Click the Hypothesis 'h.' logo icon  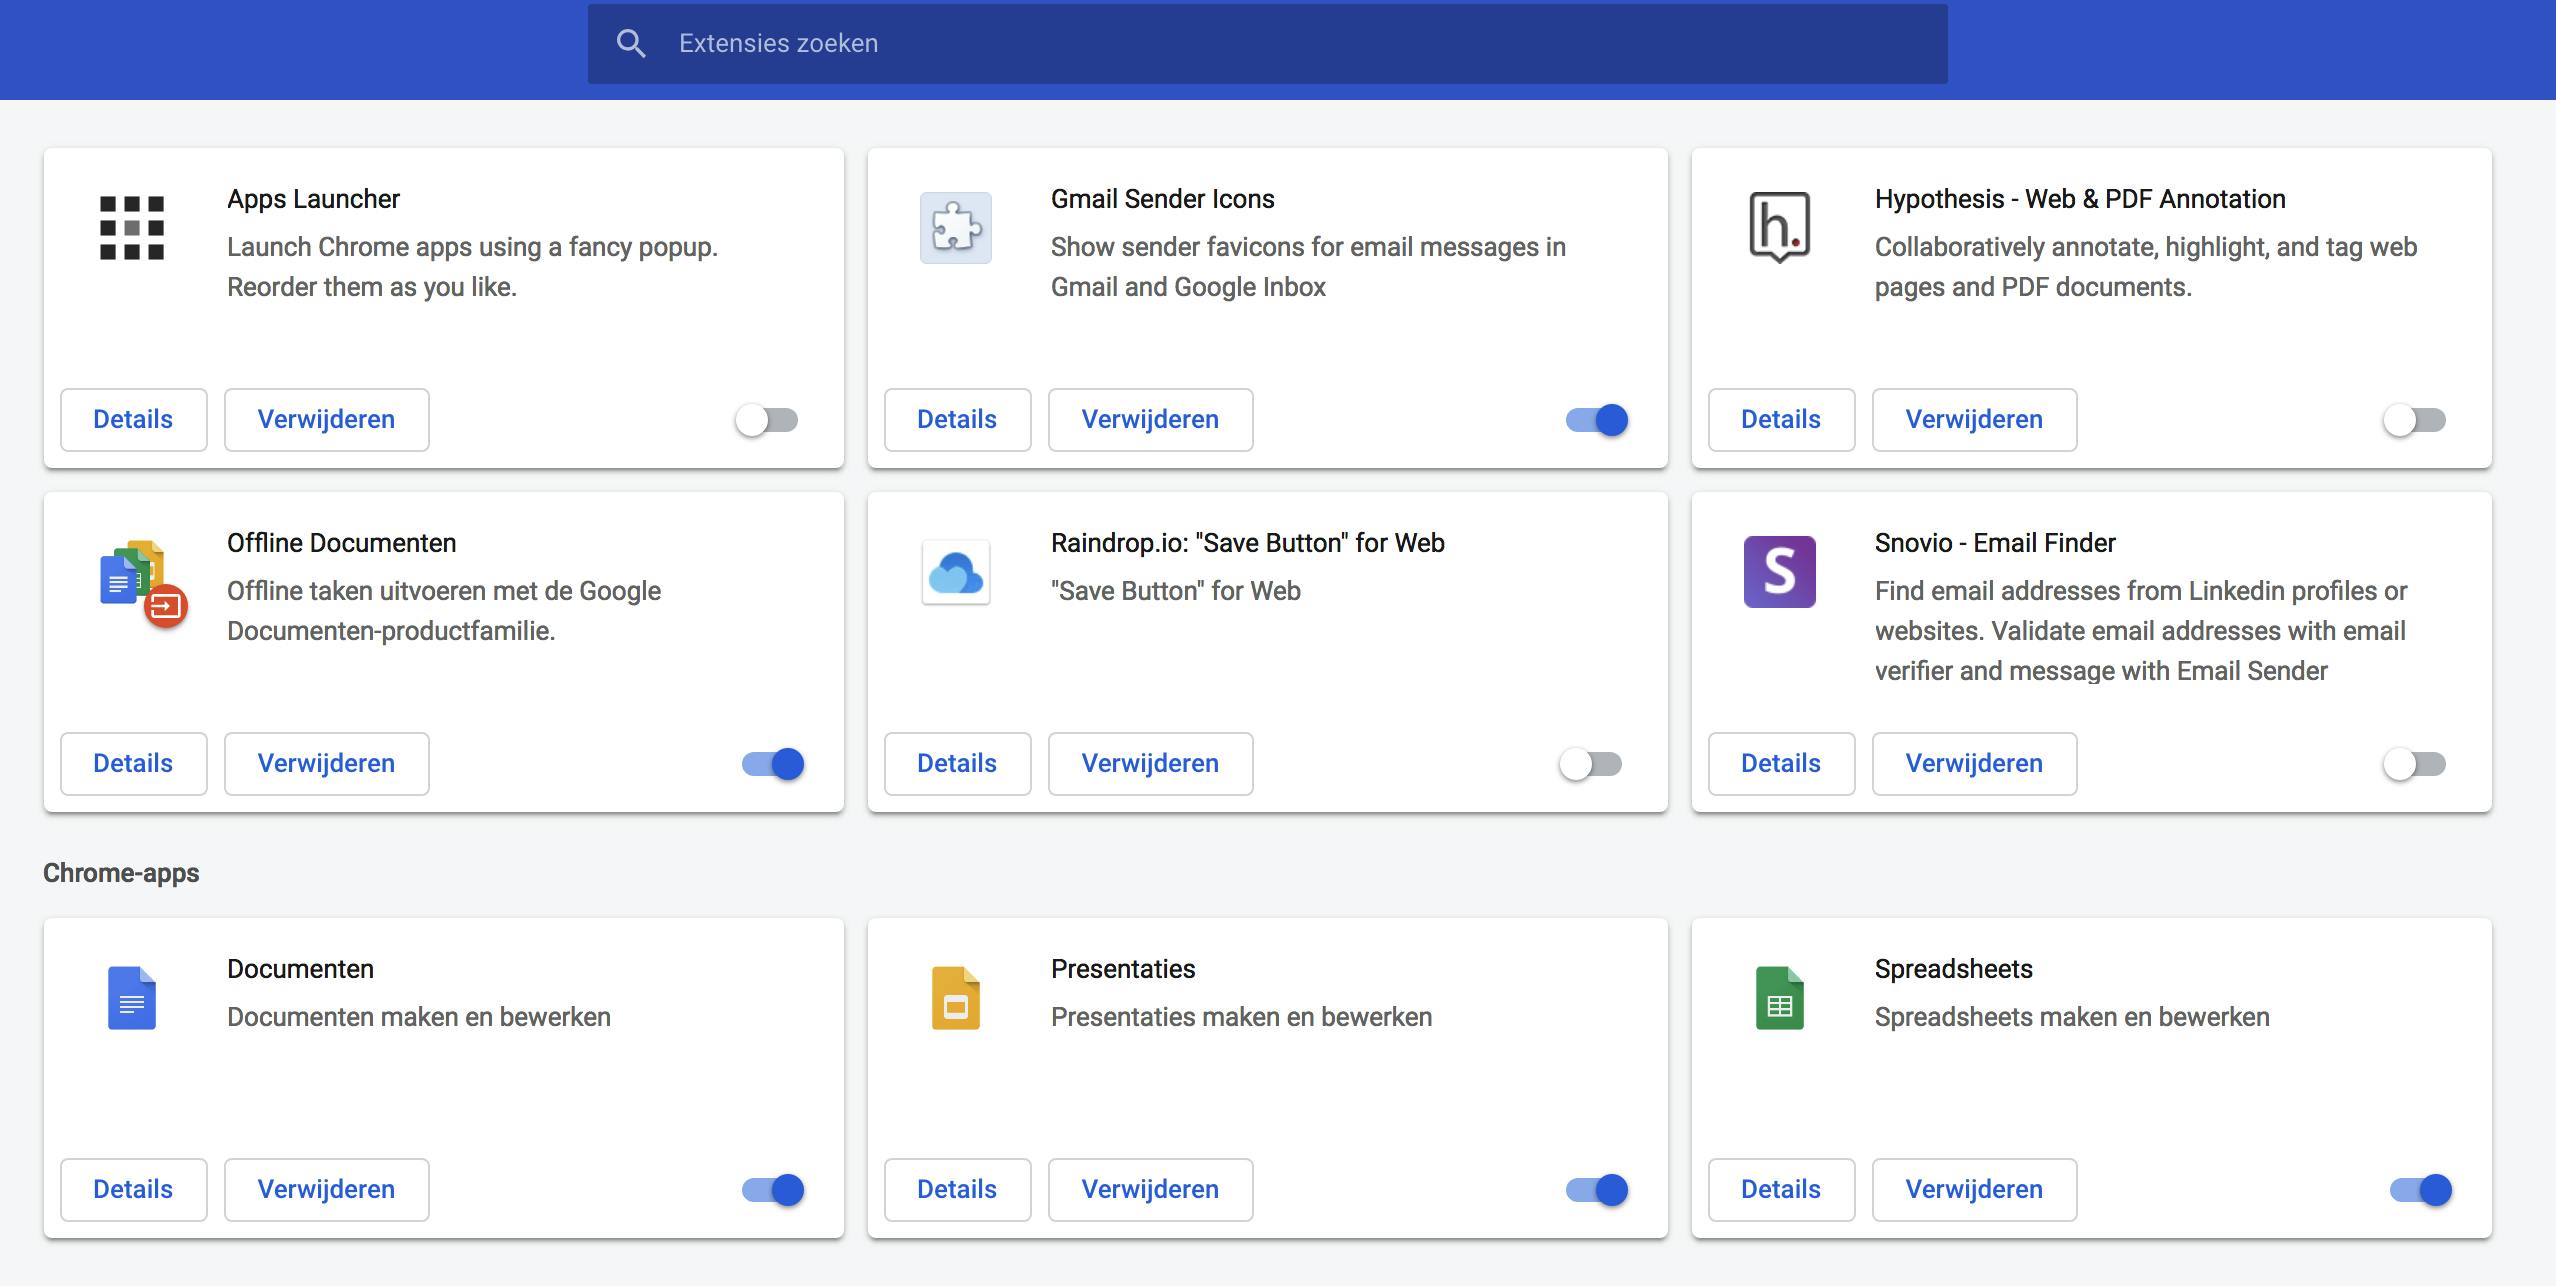pyautogui.click(x=1780, y=227)
